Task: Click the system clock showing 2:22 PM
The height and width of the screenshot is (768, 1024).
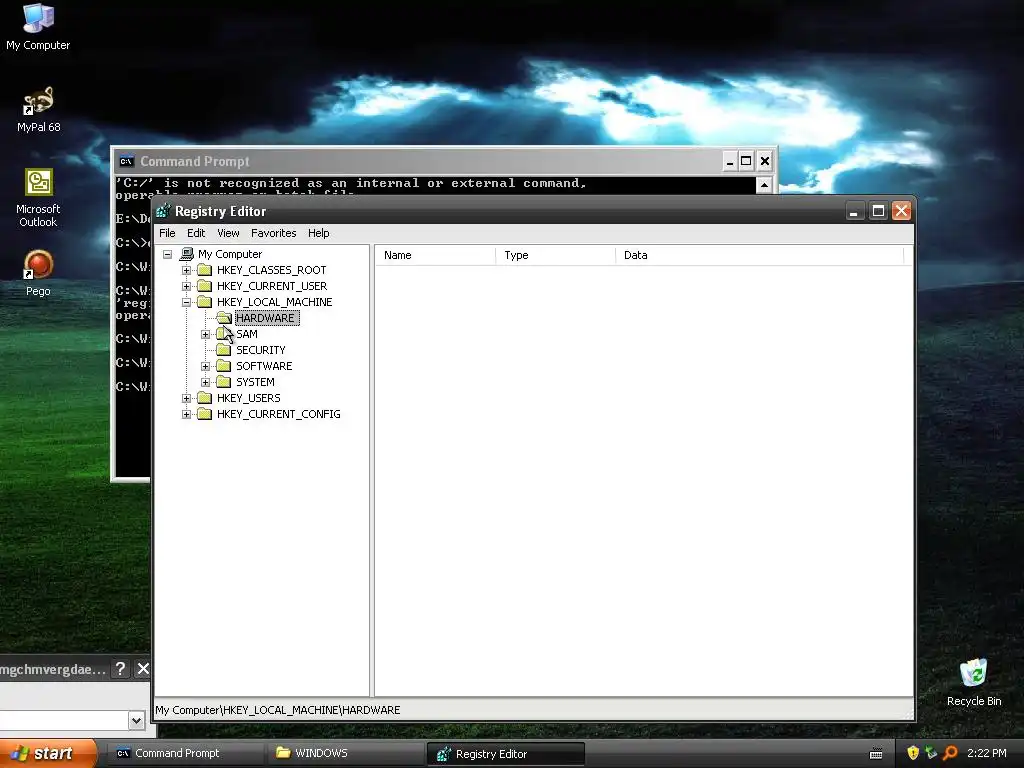Action: pyautogui.click(x=986, y=753)
